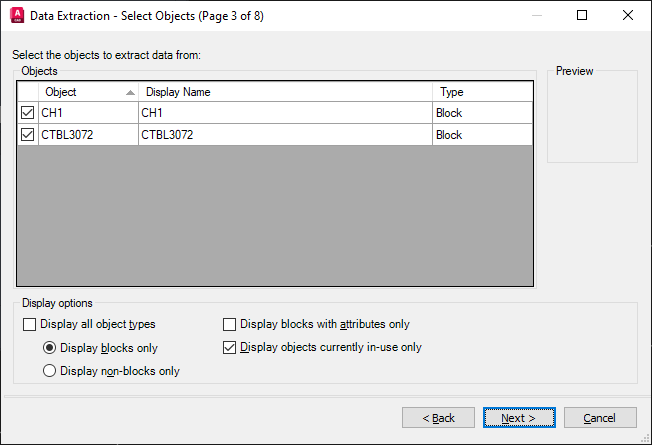The height and width of the screenshot is (445, 652).
Task: Uncheck the CH1 object checkbox
Action: [x=28, y=113]
